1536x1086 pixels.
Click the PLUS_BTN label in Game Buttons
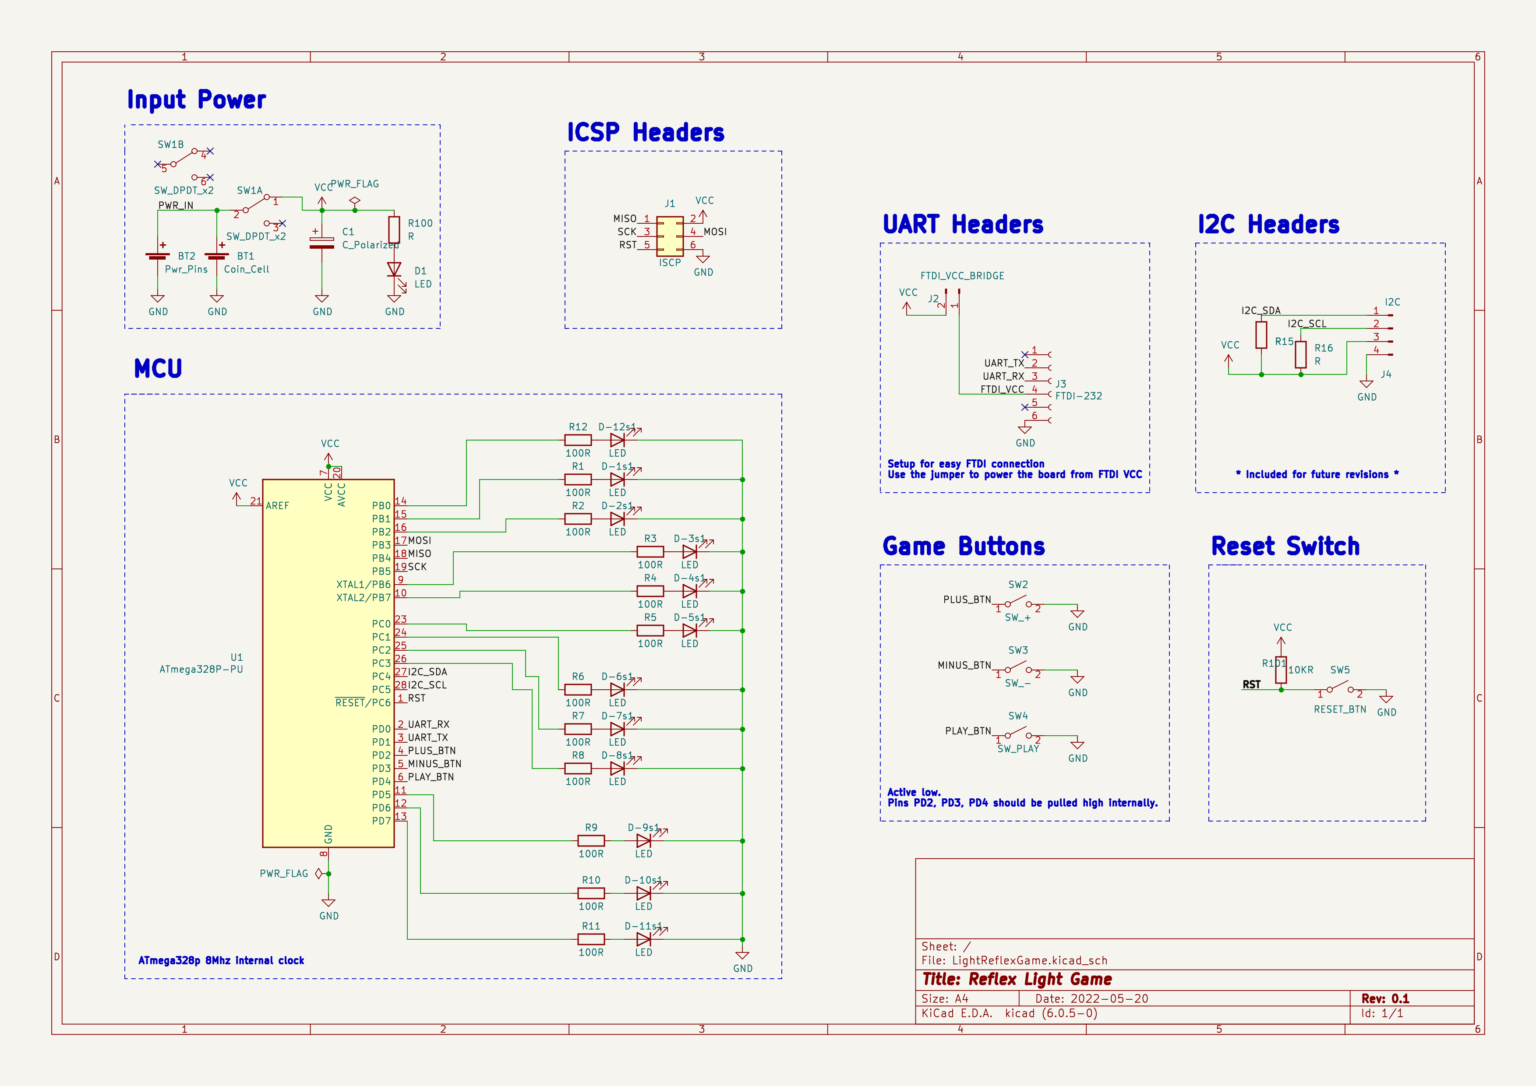point(967,600)
